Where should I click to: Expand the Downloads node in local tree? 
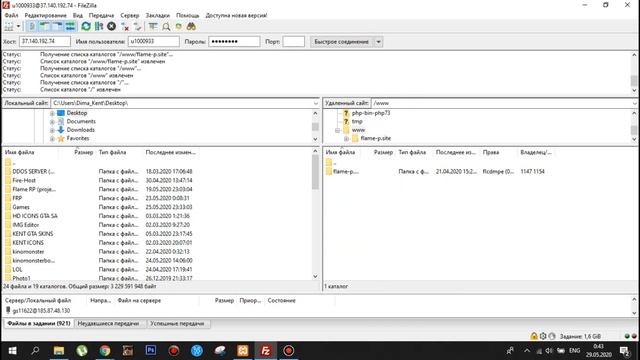coord(52,130)
